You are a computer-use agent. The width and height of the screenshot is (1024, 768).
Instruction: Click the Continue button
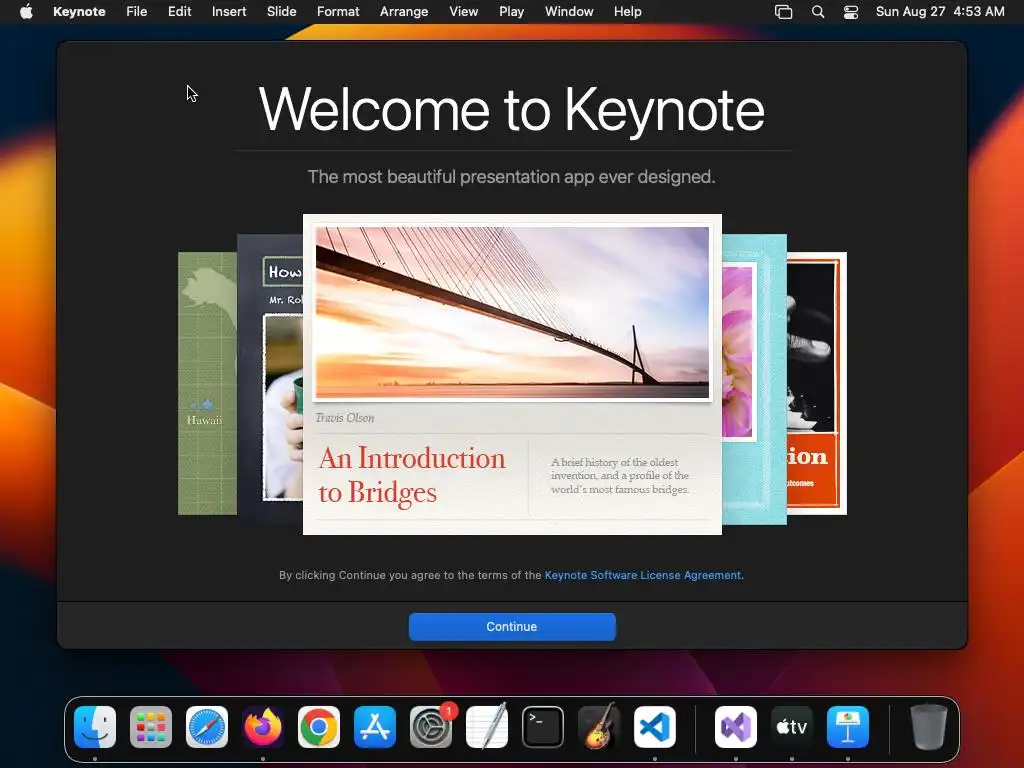[512, 626]
